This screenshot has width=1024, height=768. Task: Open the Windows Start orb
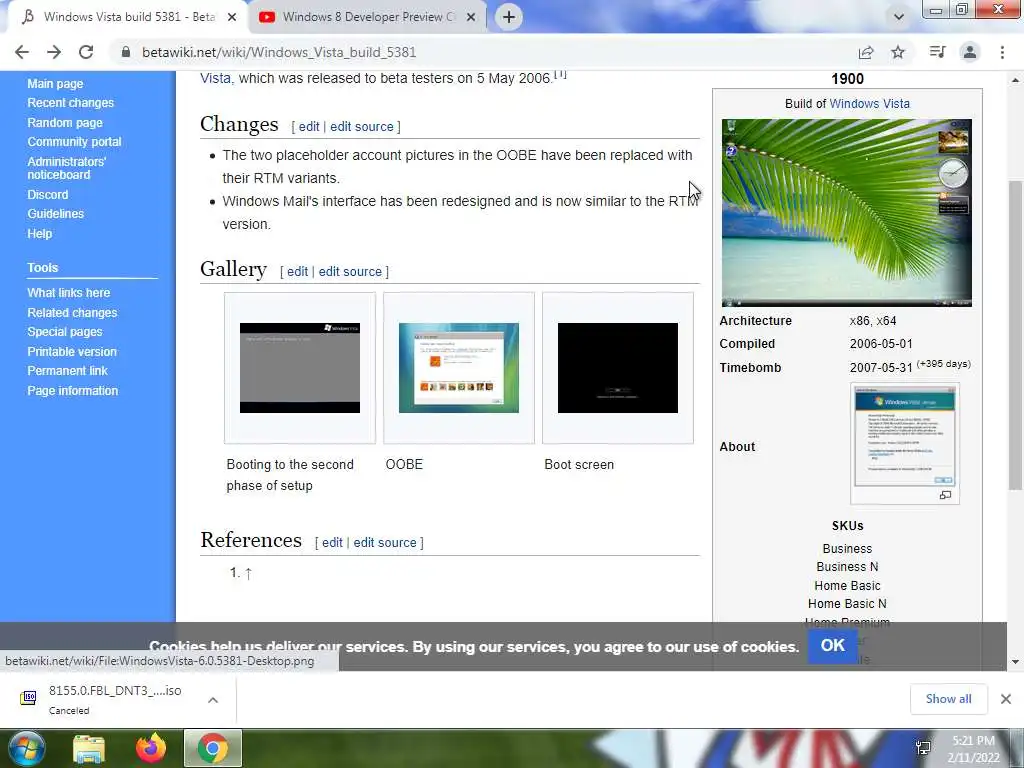27,748
